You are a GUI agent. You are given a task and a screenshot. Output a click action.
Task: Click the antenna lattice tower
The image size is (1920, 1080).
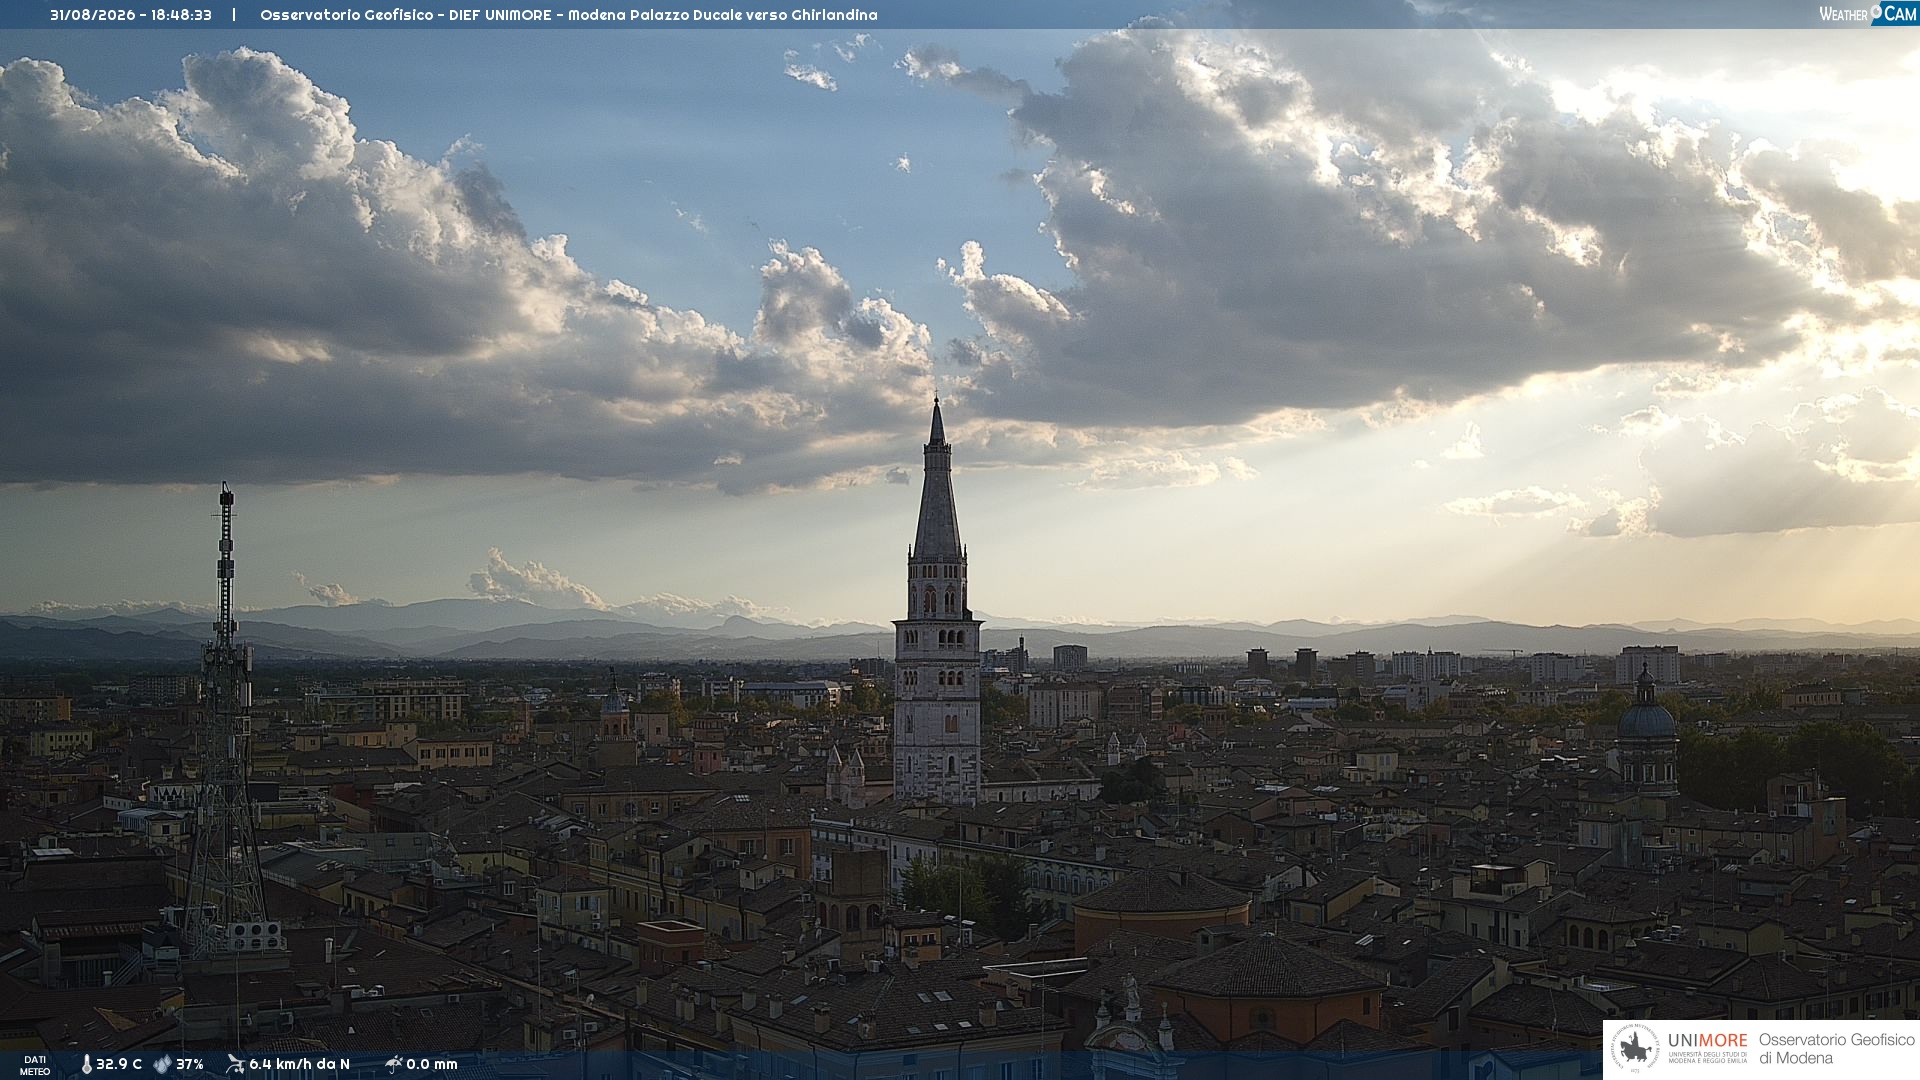pos(226,720)
